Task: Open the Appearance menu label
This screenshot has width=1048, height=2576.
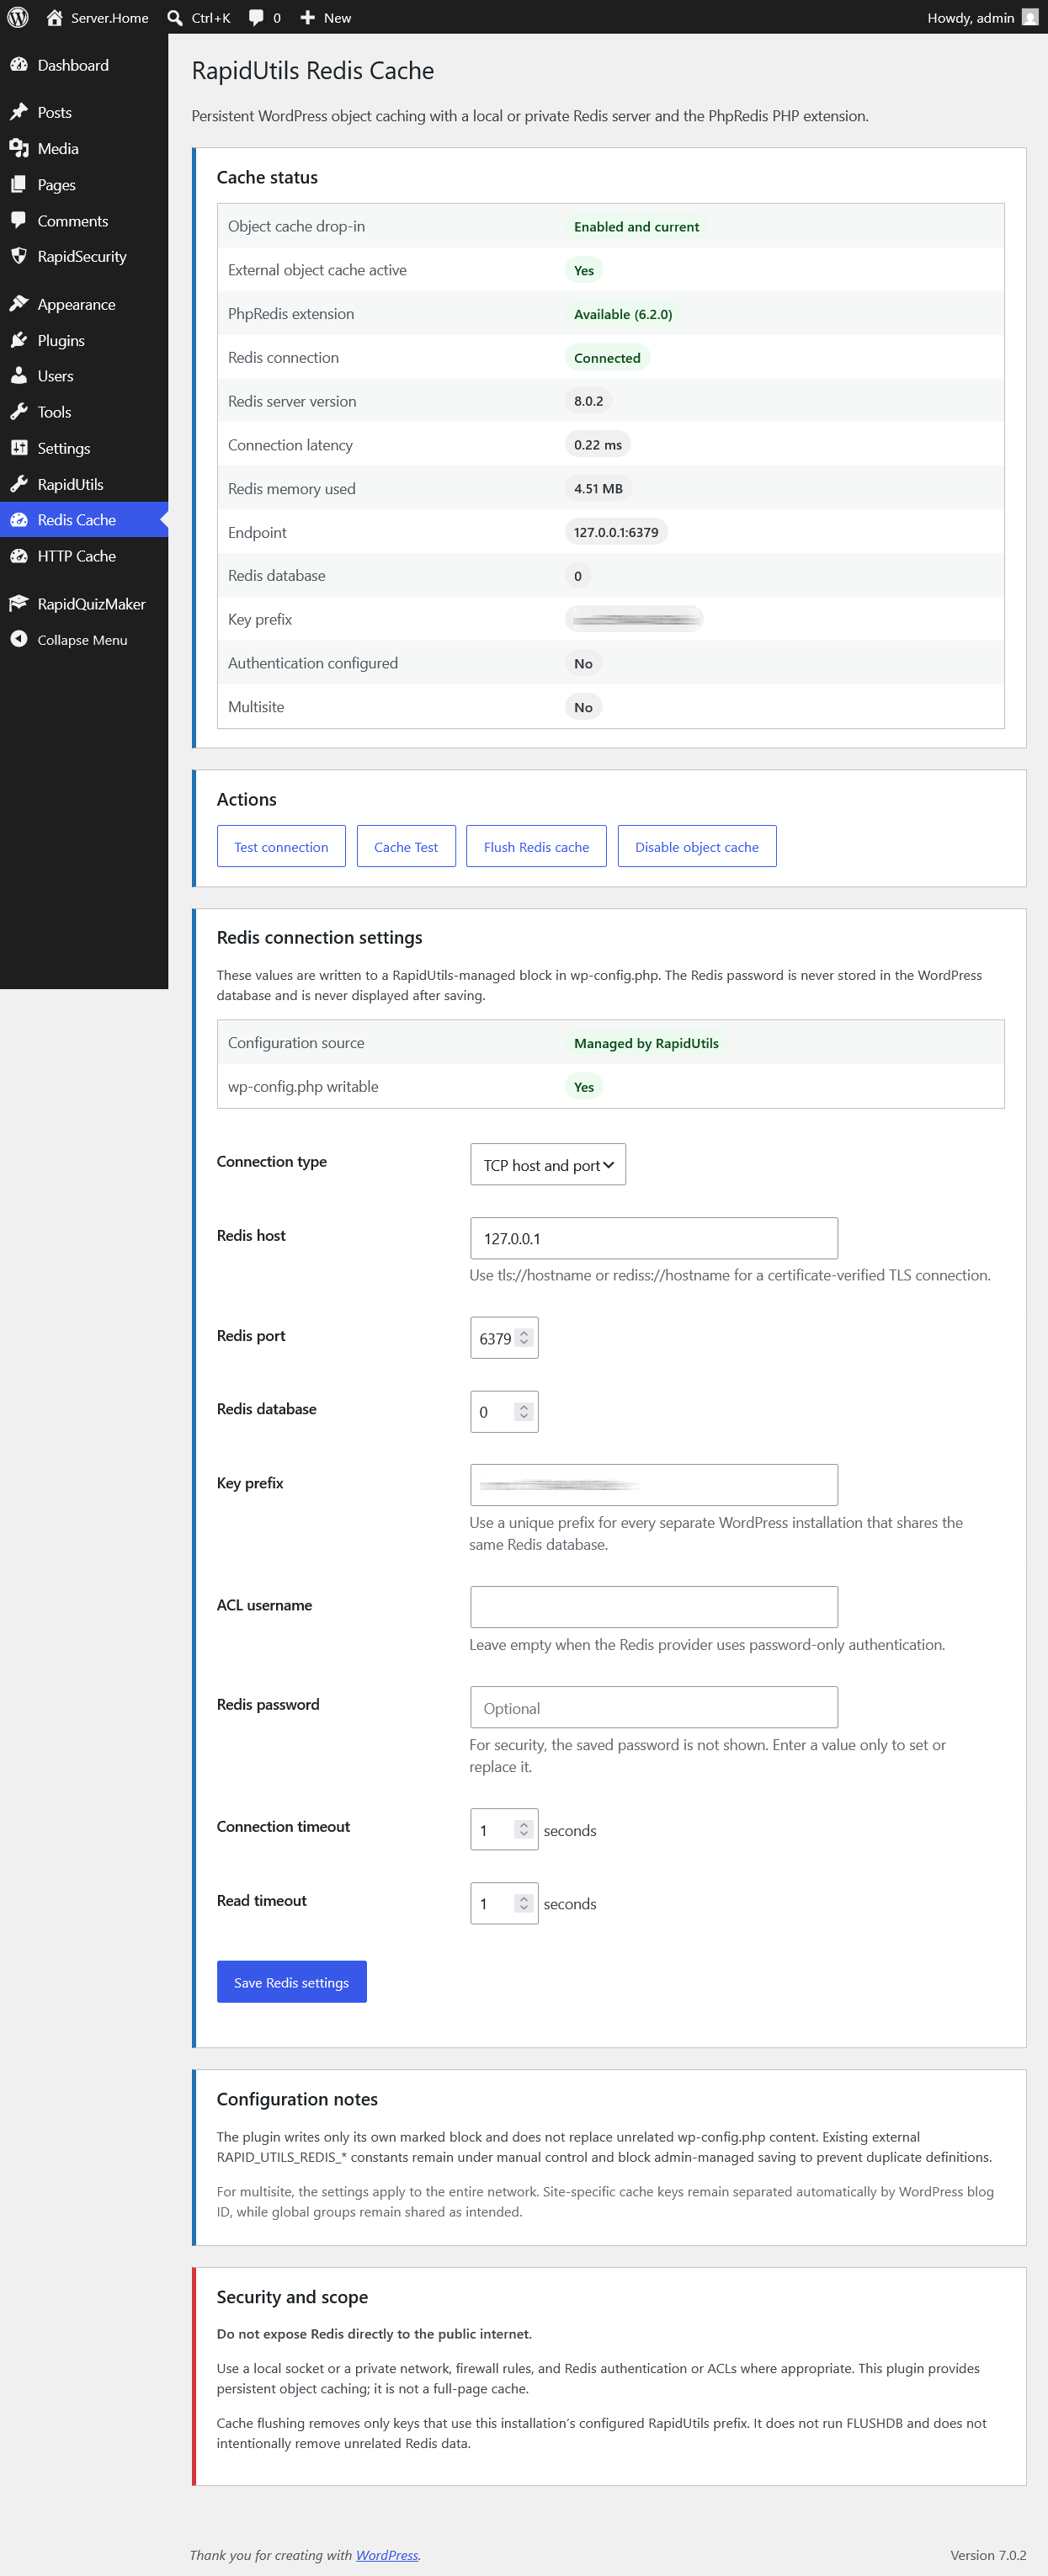Action: click(77, 304)
